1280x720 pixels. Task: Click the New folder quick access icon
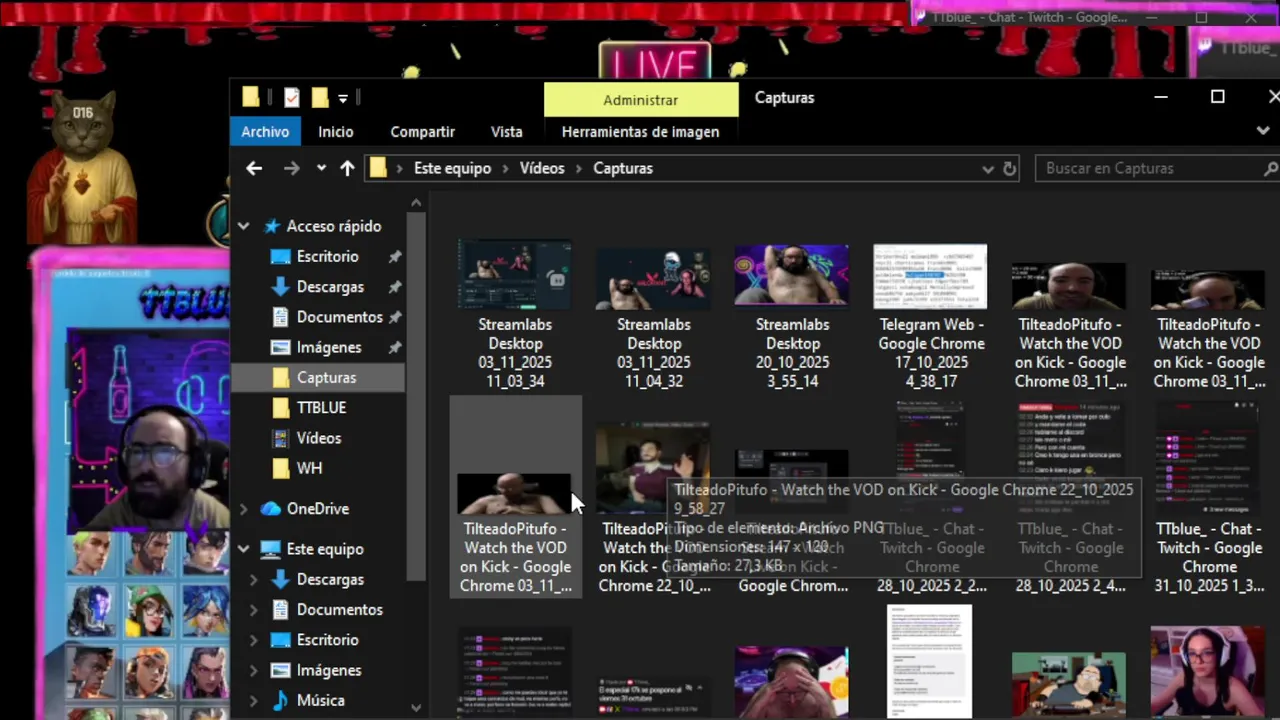tap(320, 97)
